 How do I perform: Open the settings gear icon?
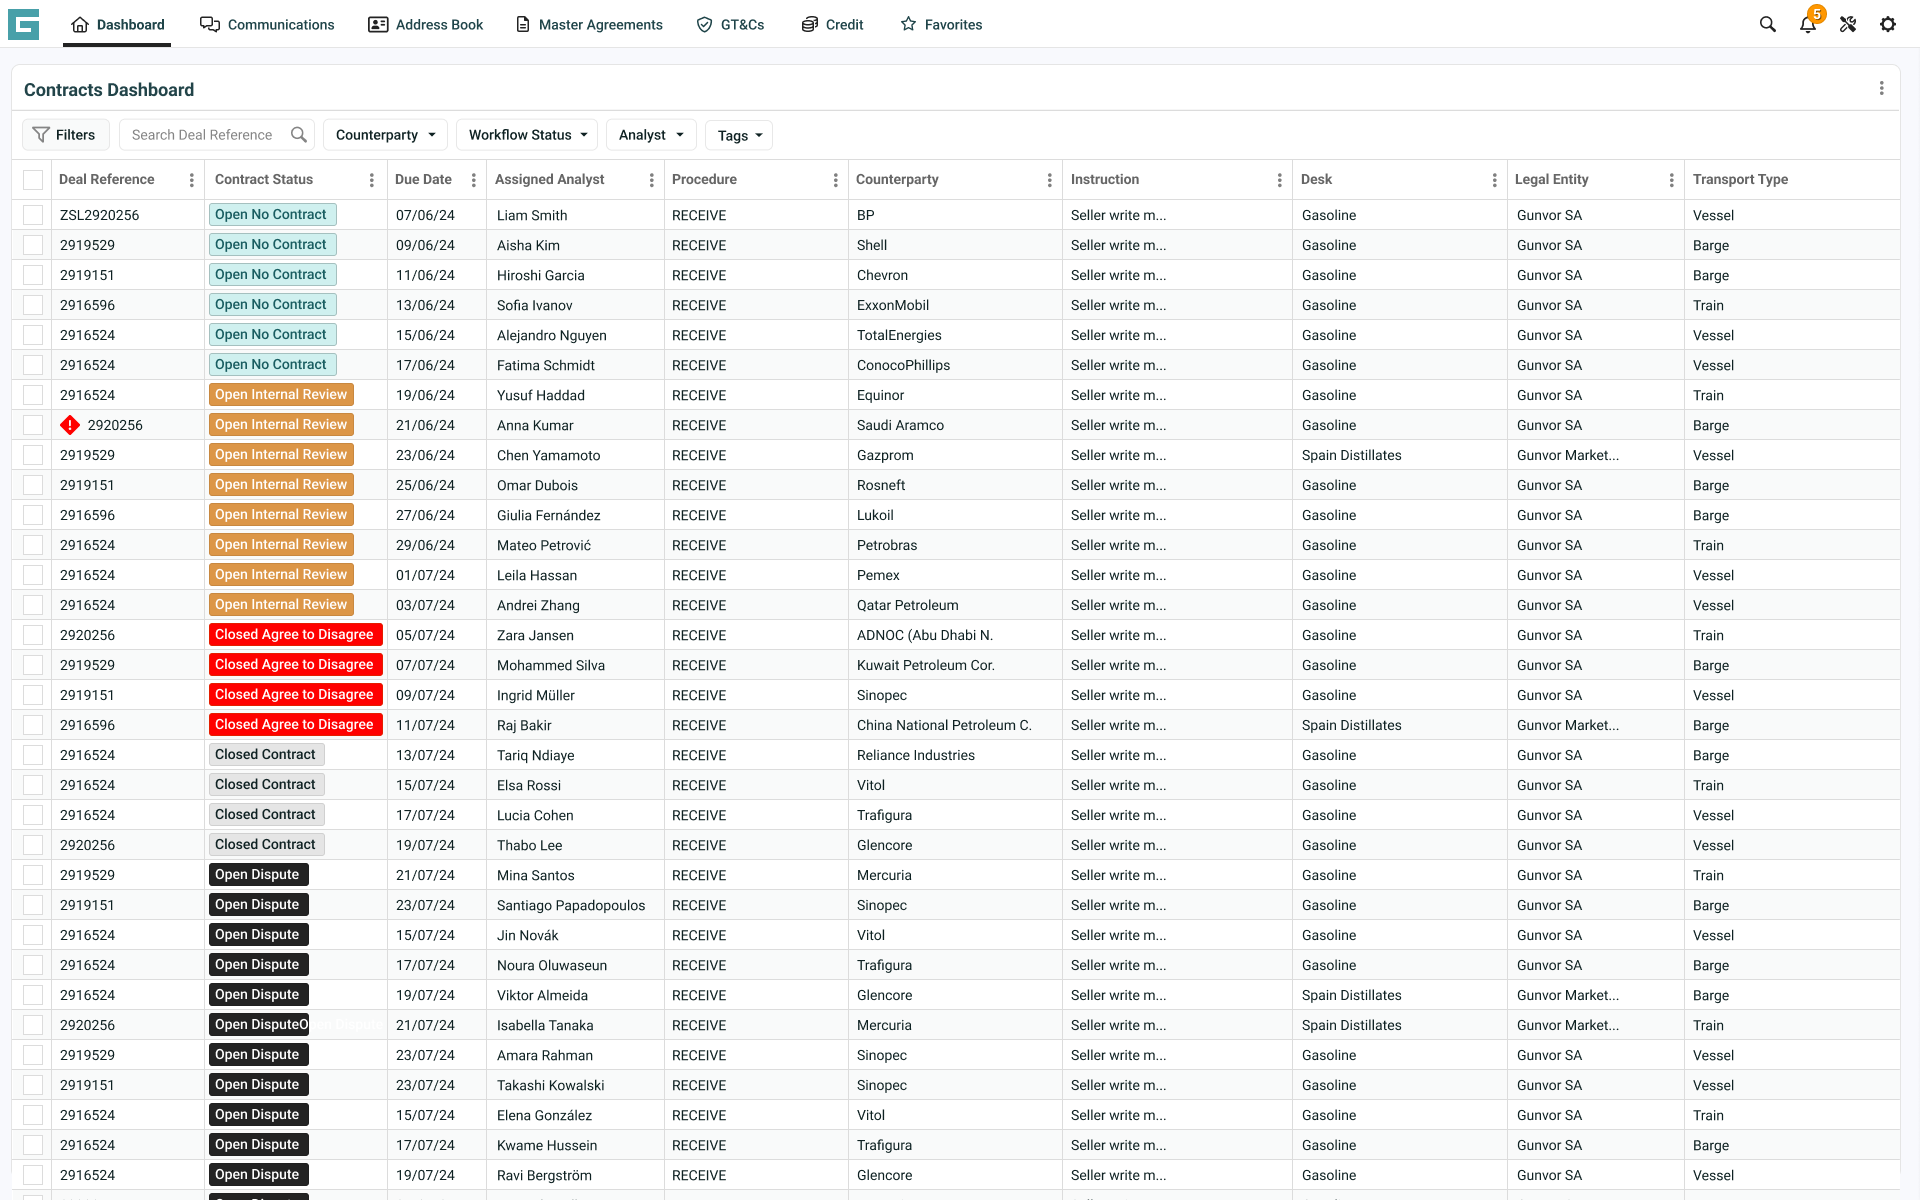point(1887,25)
